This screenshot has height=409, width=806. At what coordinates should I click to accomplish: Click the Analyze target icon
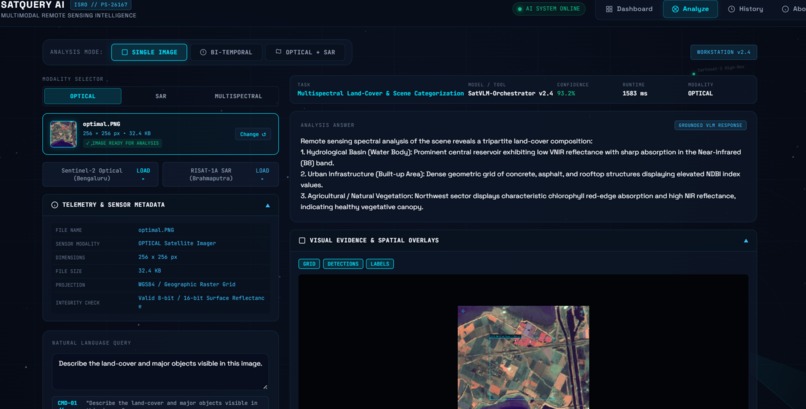pyautogui.click(x=675, y=9)
